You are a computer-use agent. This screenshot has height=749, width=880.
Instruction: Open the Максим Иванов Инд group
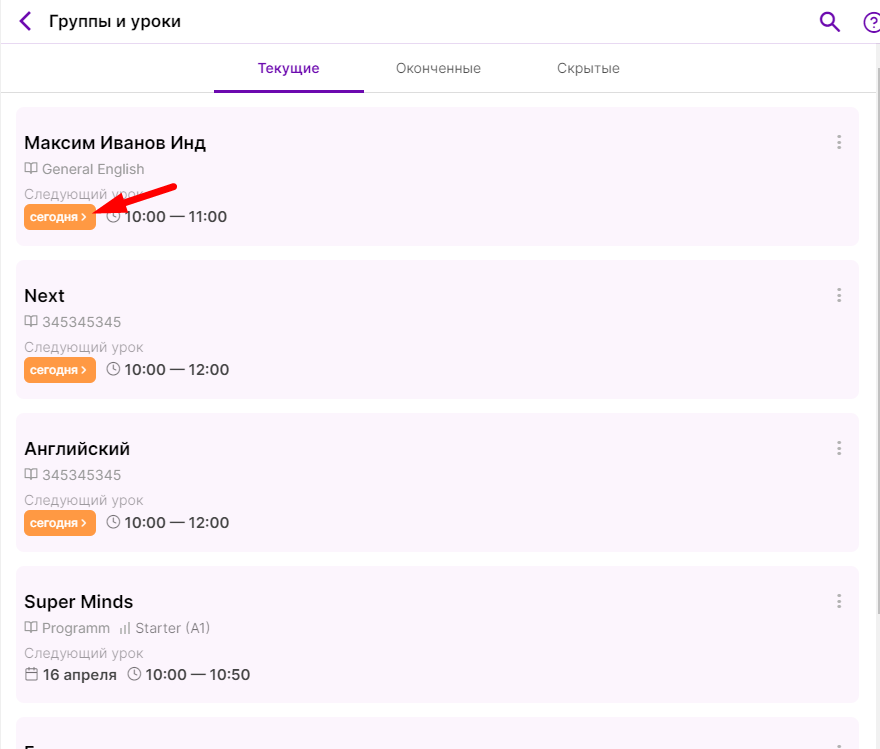coord(115,143)
